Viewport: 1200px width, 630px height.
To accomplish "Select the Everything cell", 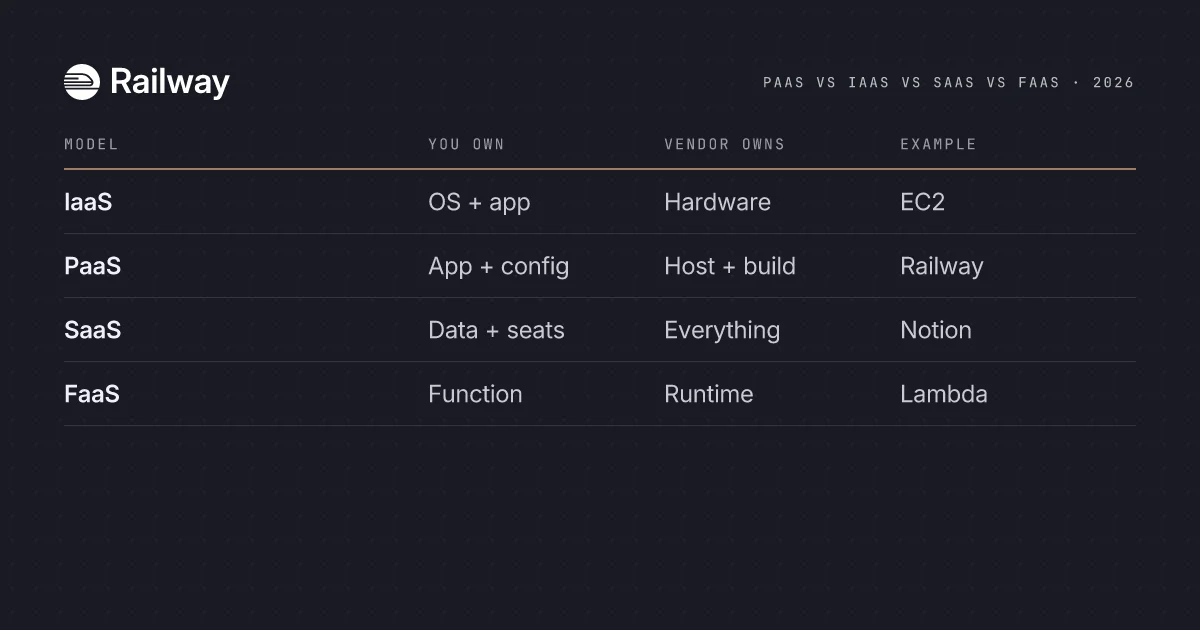I will coord(722,330).
